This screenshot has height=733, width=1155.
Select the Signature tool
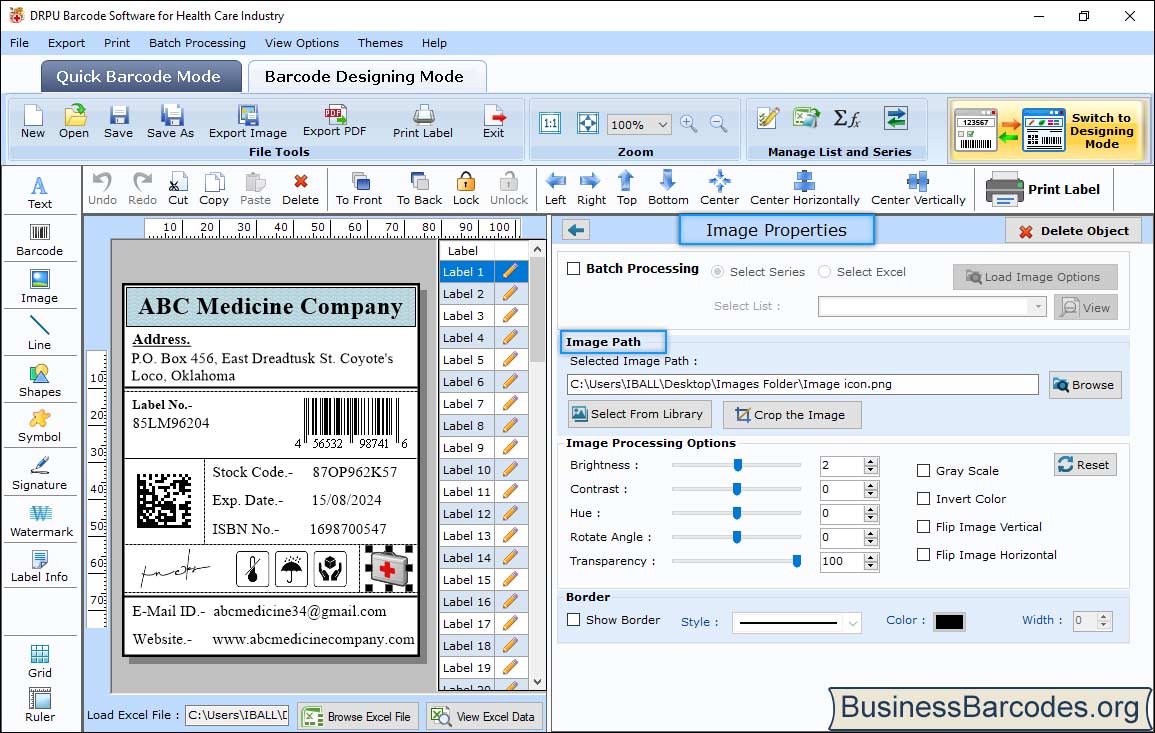(x=40, y=474)
